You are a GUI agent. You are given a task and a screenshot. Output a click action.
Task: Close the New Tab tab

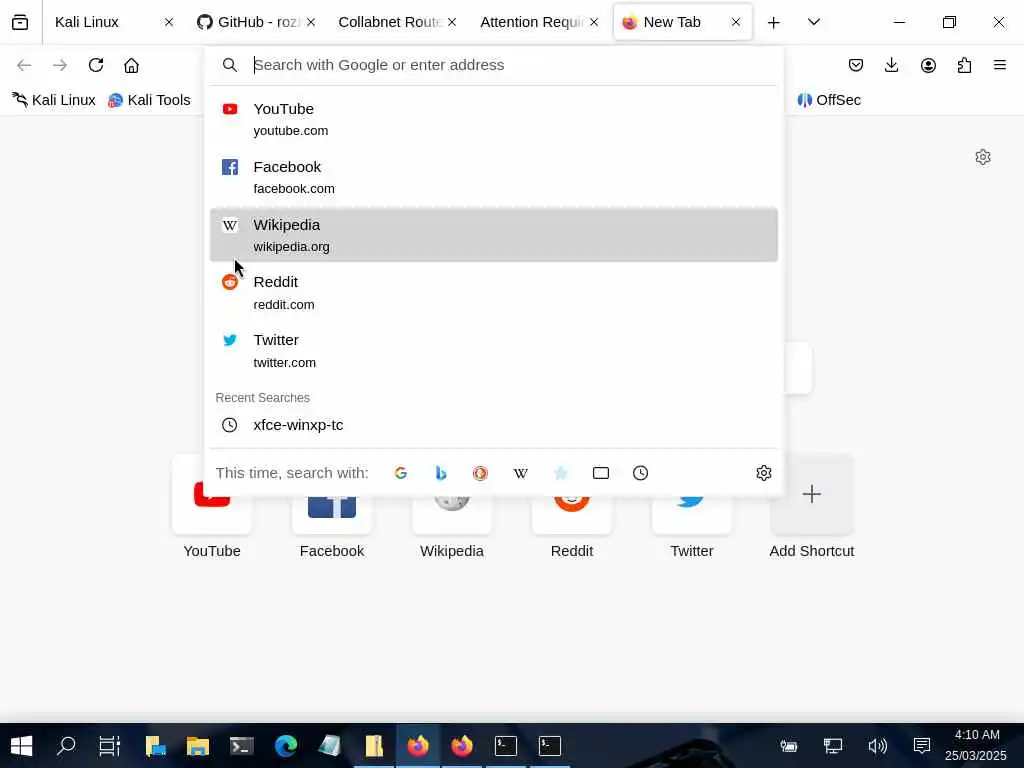point(736,22)
